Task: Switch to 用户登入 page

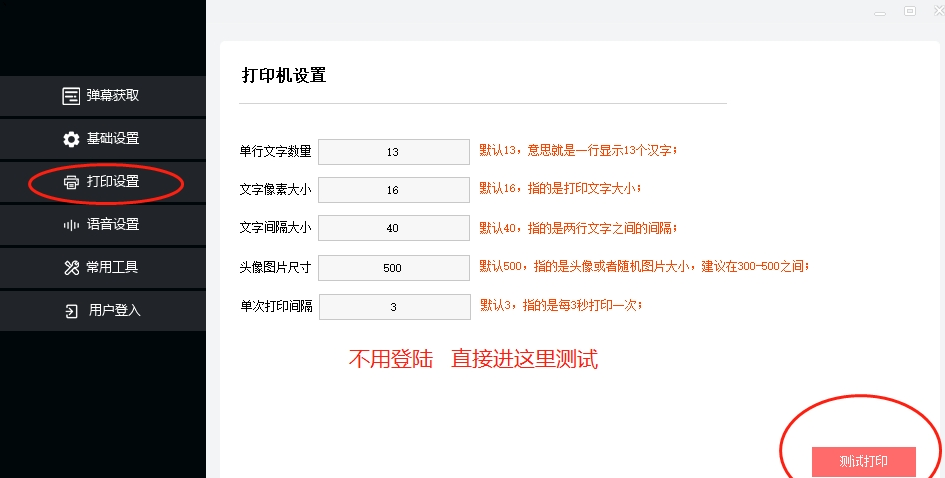Action: pyautogui.click(x=114, y=311)
